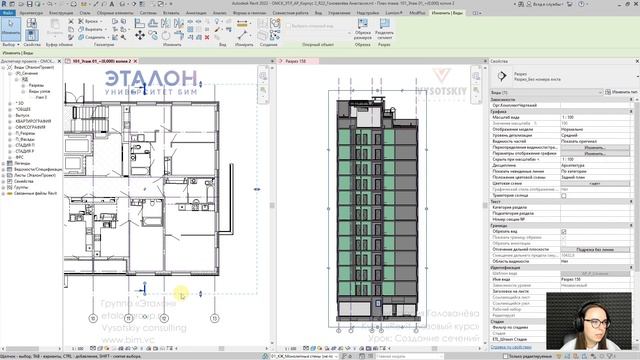The height and width of the screenshot is (360, 640).
Task: Click the red X Delete tool
Action: click(207, 37)
